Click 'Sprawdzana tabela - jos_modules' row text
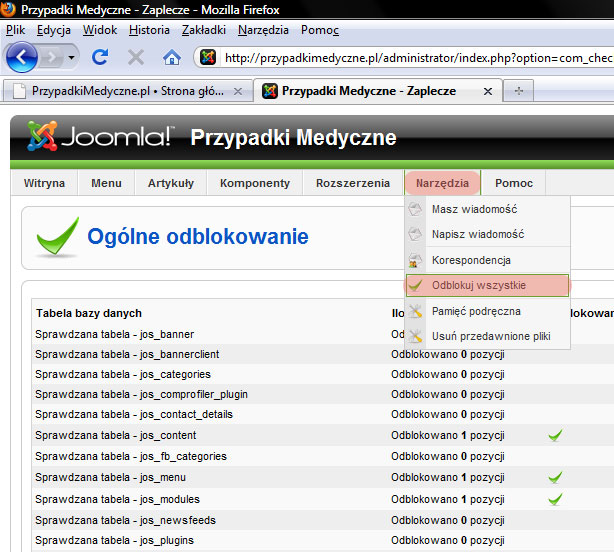 click(x=117, y=500)
